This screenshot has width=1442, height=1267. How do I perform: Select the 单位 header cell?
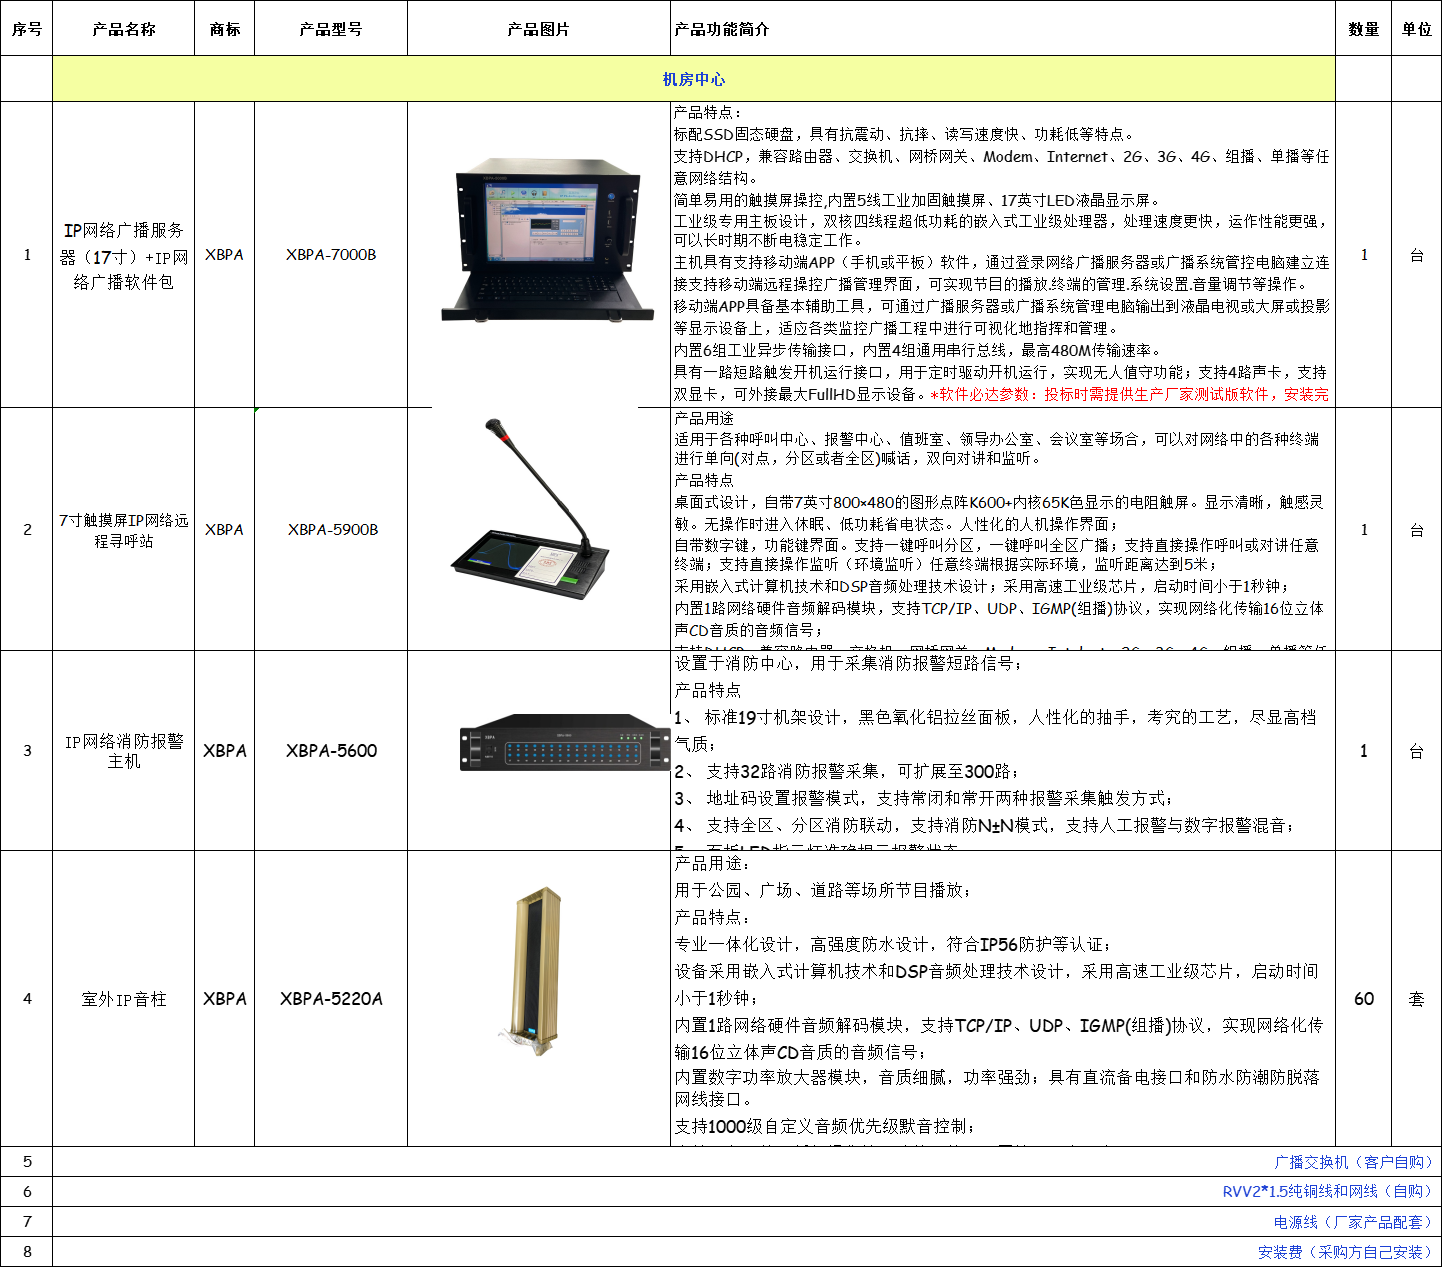(x=1417, y=29)
